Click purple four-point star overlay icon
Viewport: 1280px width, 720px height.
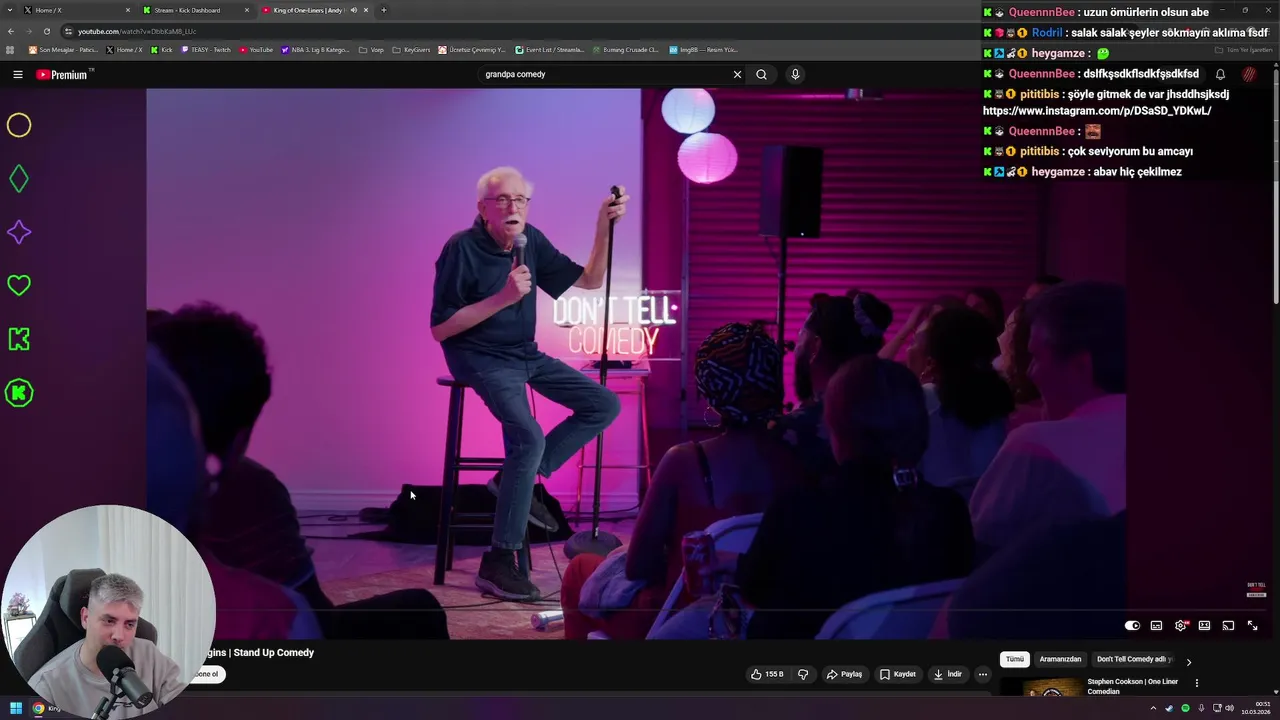(19, 232)
